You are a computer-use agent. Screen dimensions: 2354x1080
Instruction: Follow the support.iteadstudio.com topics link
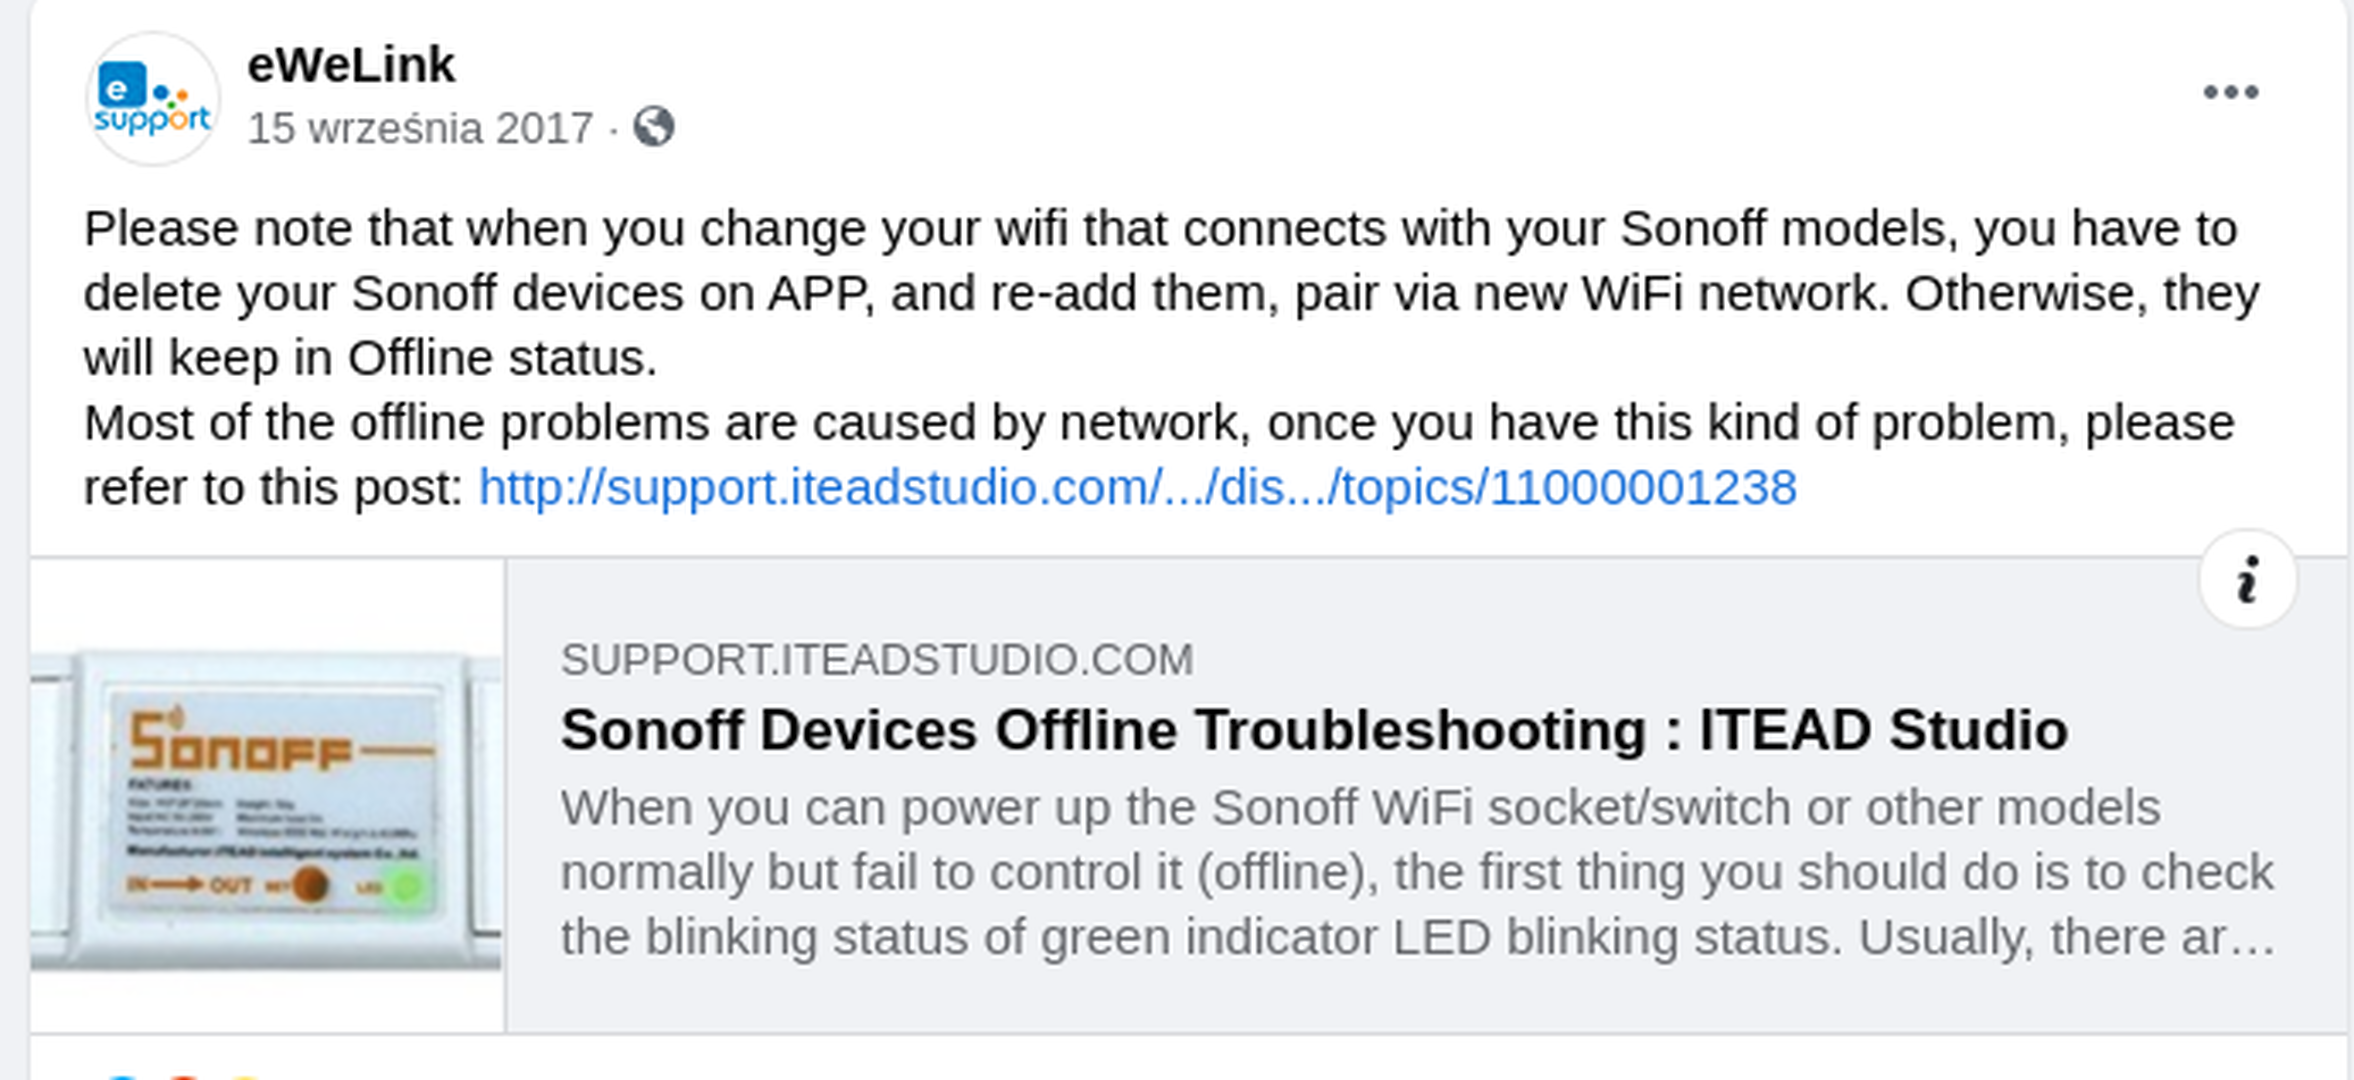click(1137, 488)
